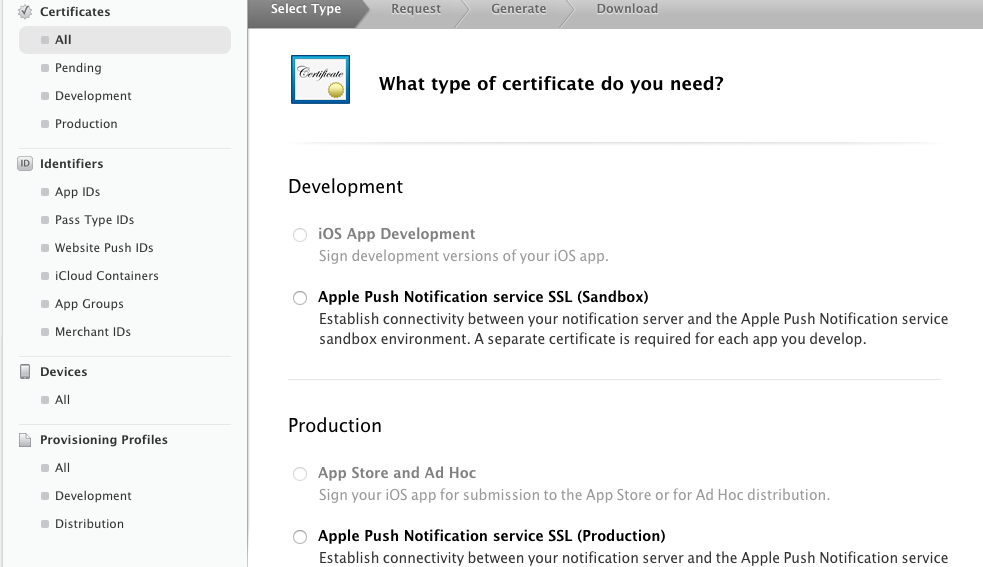Open All under Certificates
Viewport: 983px width, 567px height.
tap(125, 40)
